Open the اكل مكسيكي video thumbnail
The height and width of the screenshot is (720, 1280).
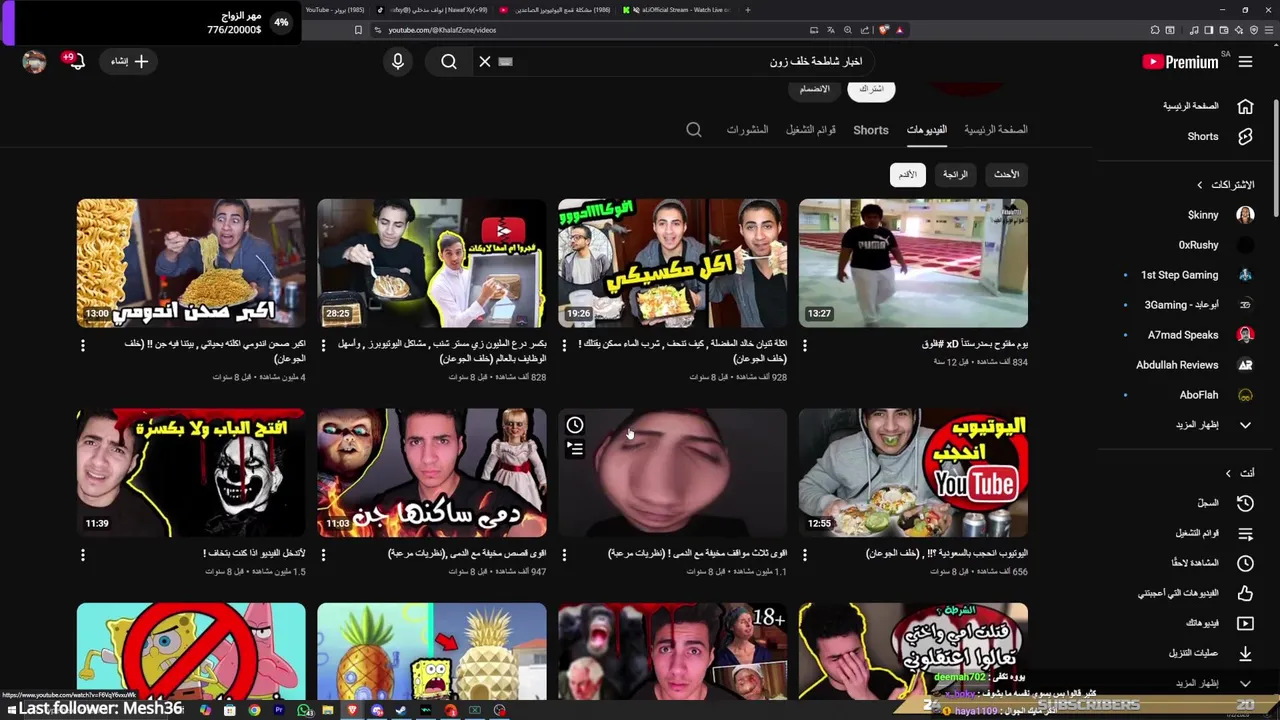click(673, 263)
